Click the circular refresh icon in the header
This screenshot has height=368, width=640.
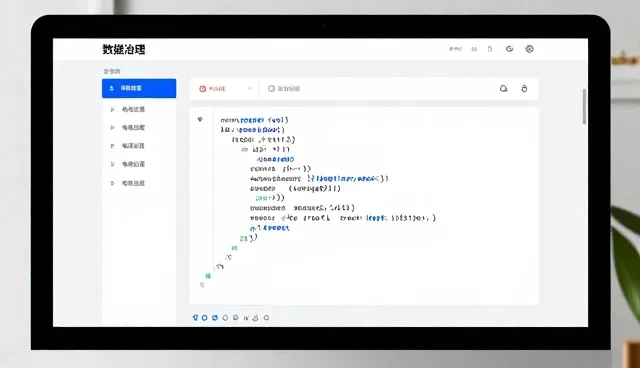click(x=509, y=49)
